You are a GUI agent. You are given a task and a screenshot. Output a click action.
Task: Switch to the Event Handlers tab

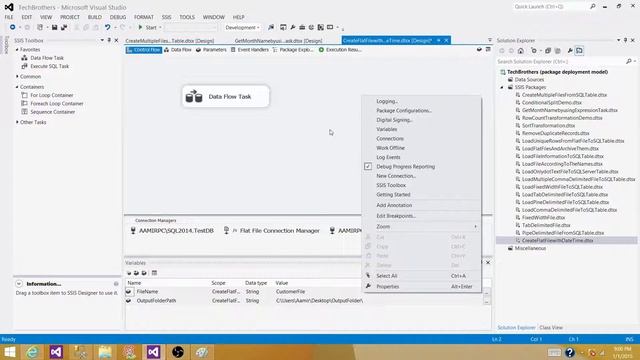tap(249, 50)
